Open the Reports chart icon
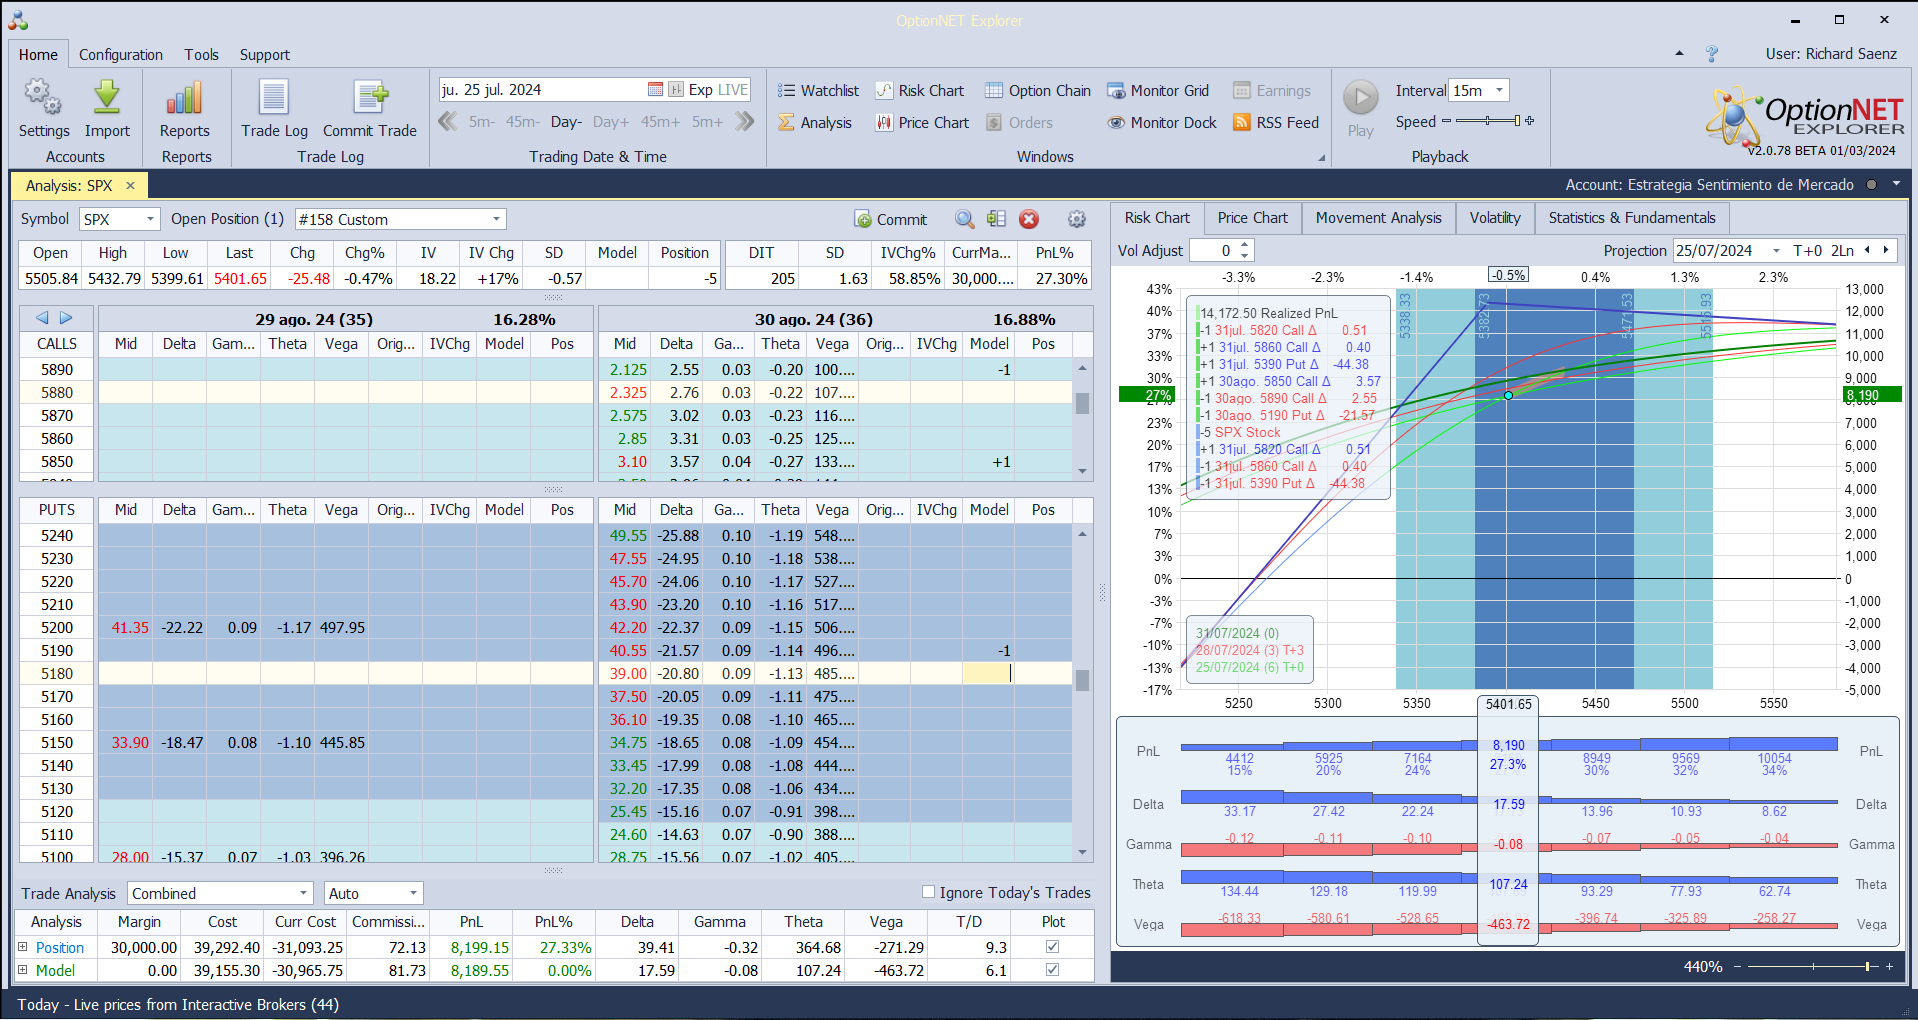This screenshot has width=1918, height=1020. pyautogui.click(x=185, y=99)
